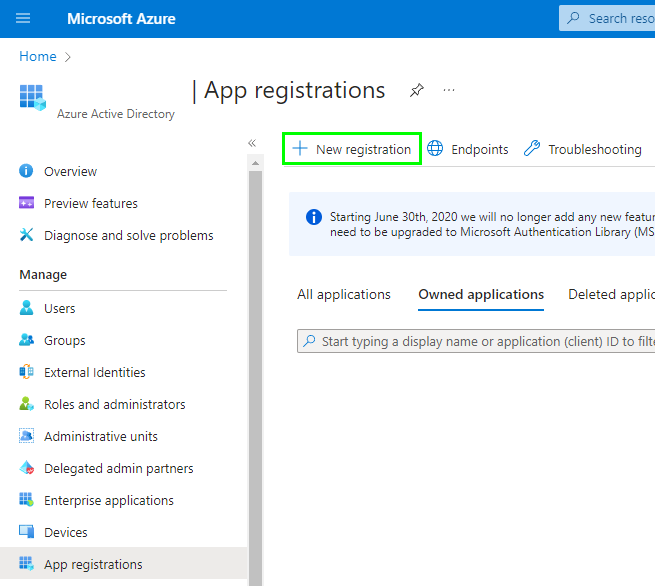655x586 pixels.
Task: Click the sidebar scrollbar up arrow
Action: point(255,163)
